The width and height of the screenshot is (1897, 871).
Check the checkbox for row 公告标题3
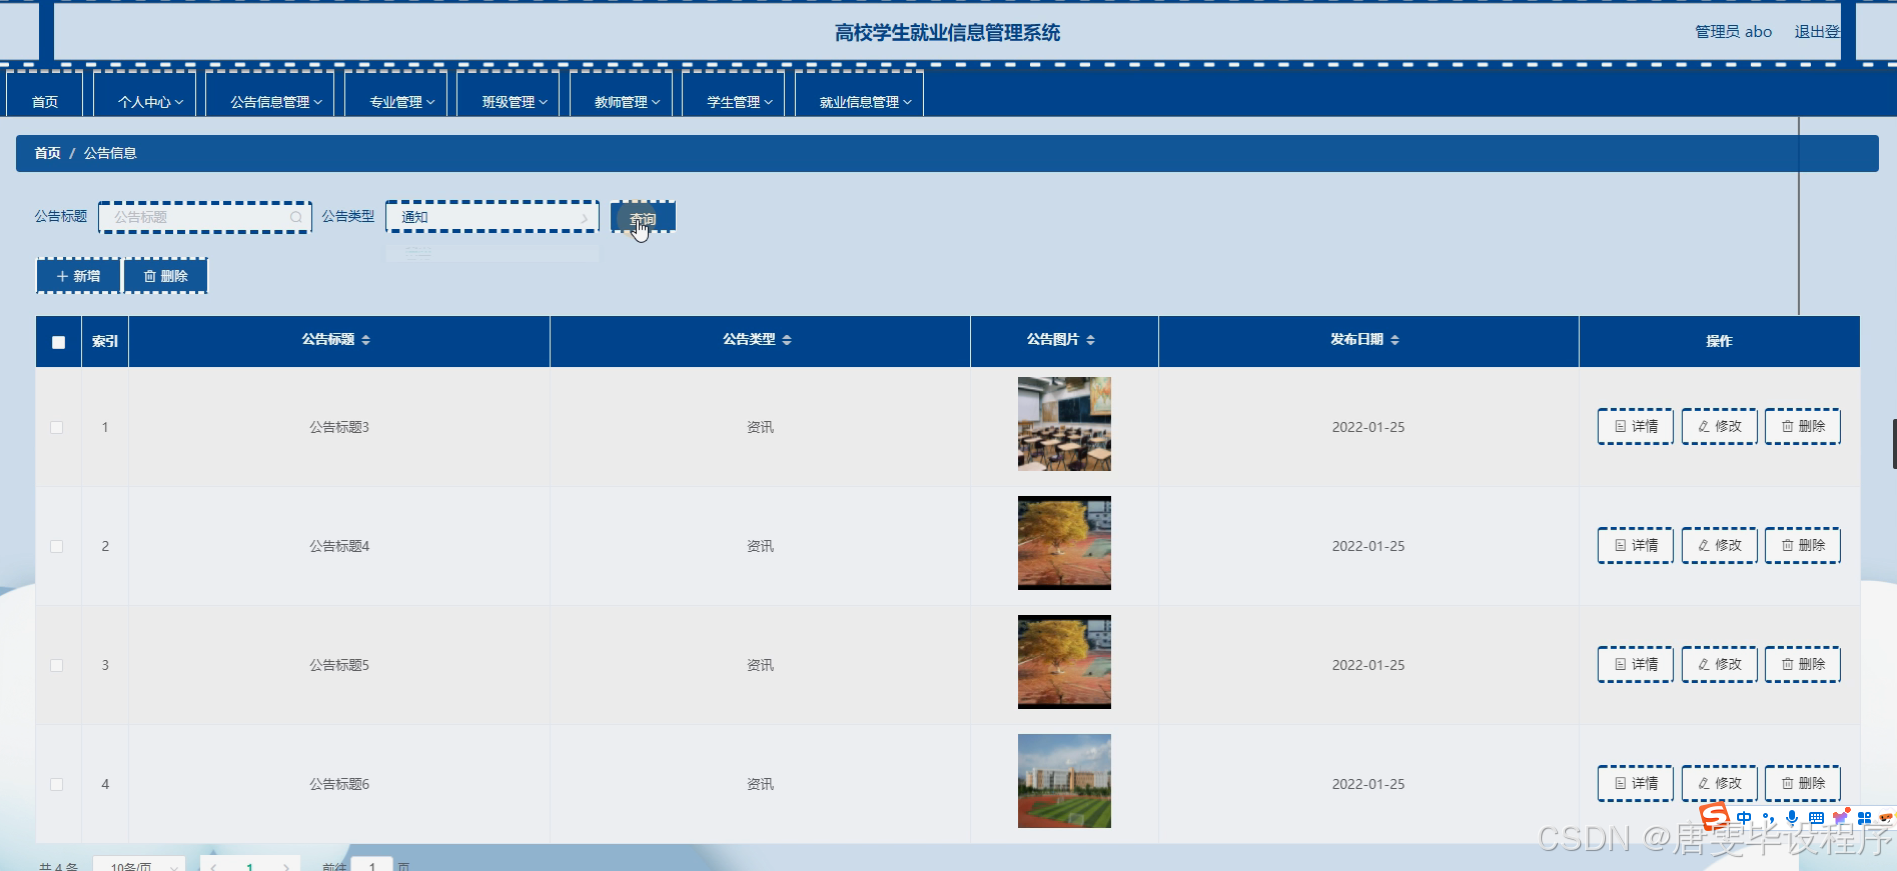(57, 427)
